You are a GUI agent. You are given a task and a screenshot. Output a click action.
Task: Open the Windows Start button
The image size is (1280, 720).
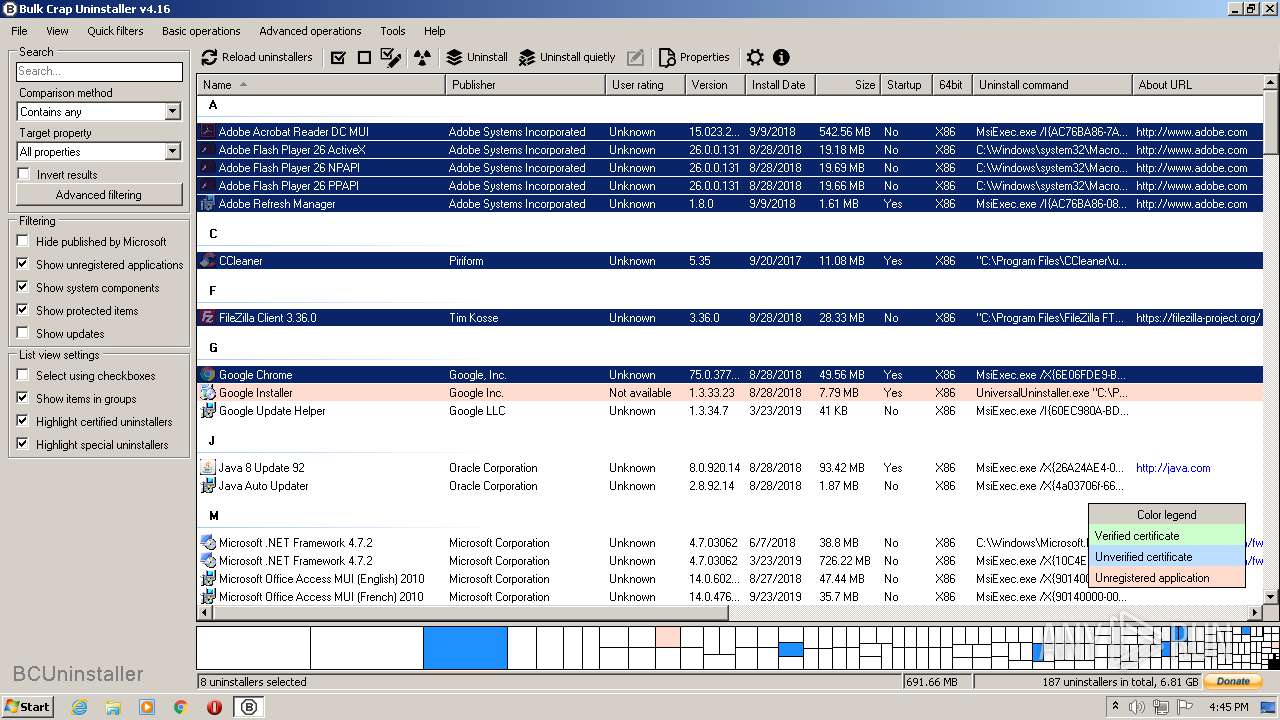[27, 706]
